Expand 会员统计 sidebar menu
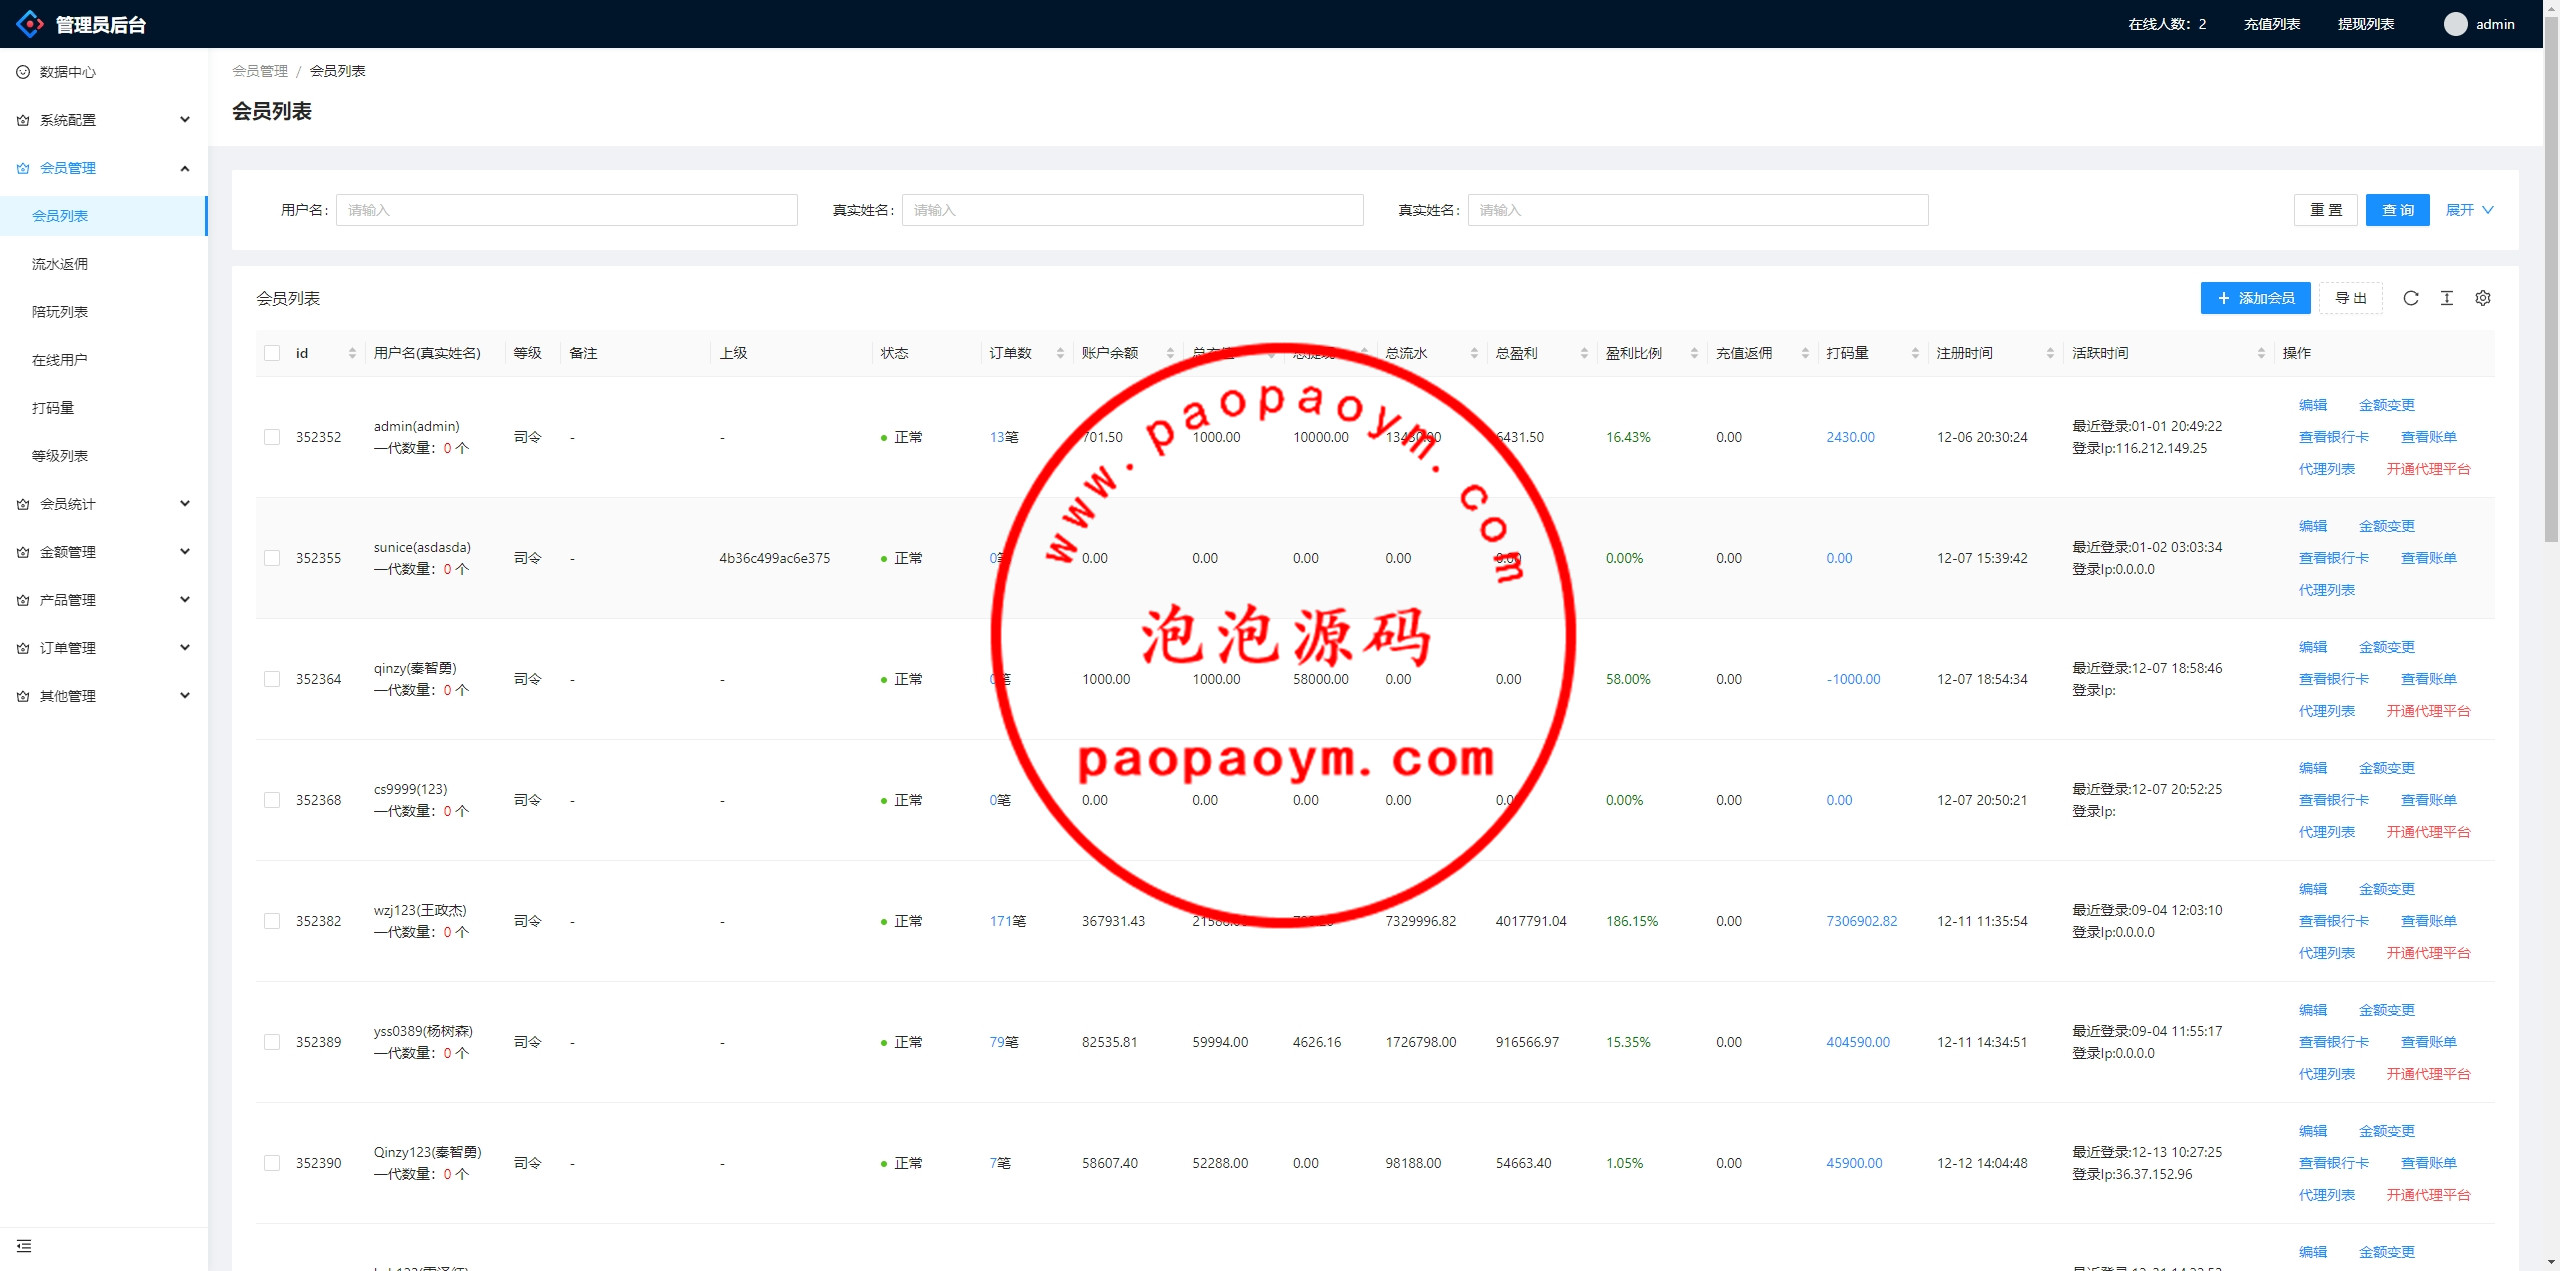Screen dimensions: 2560x1271 [x=104, y=504]
